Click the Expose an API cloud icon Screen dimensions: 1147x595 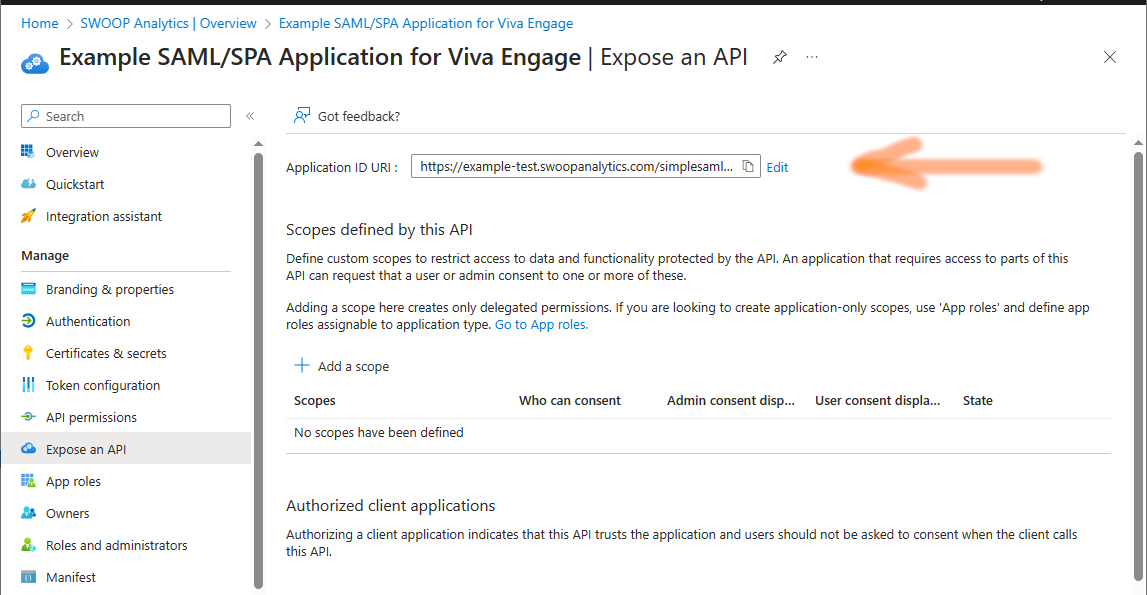(28, 449)
